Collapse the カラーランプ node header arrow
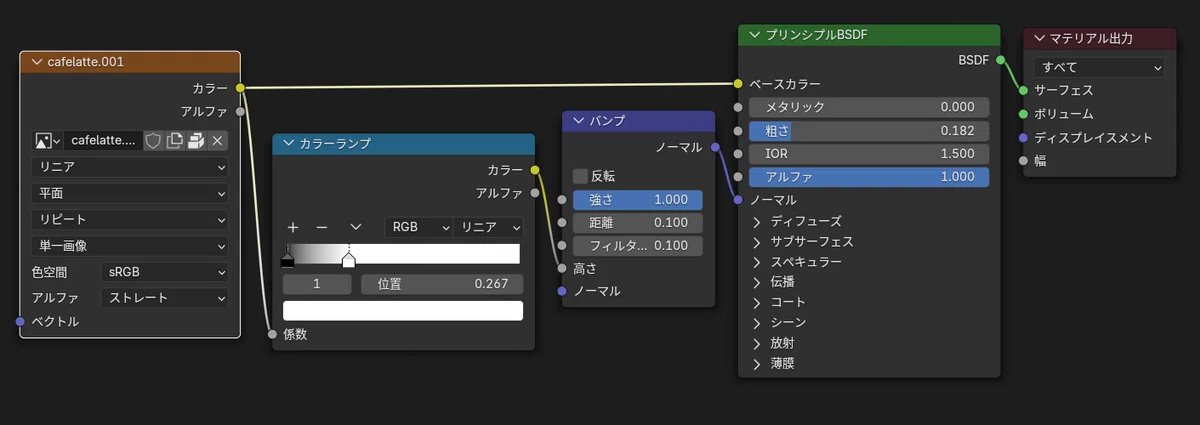Image resolution: width=1200 pixels, height=425 pixels. pos(289,144)
